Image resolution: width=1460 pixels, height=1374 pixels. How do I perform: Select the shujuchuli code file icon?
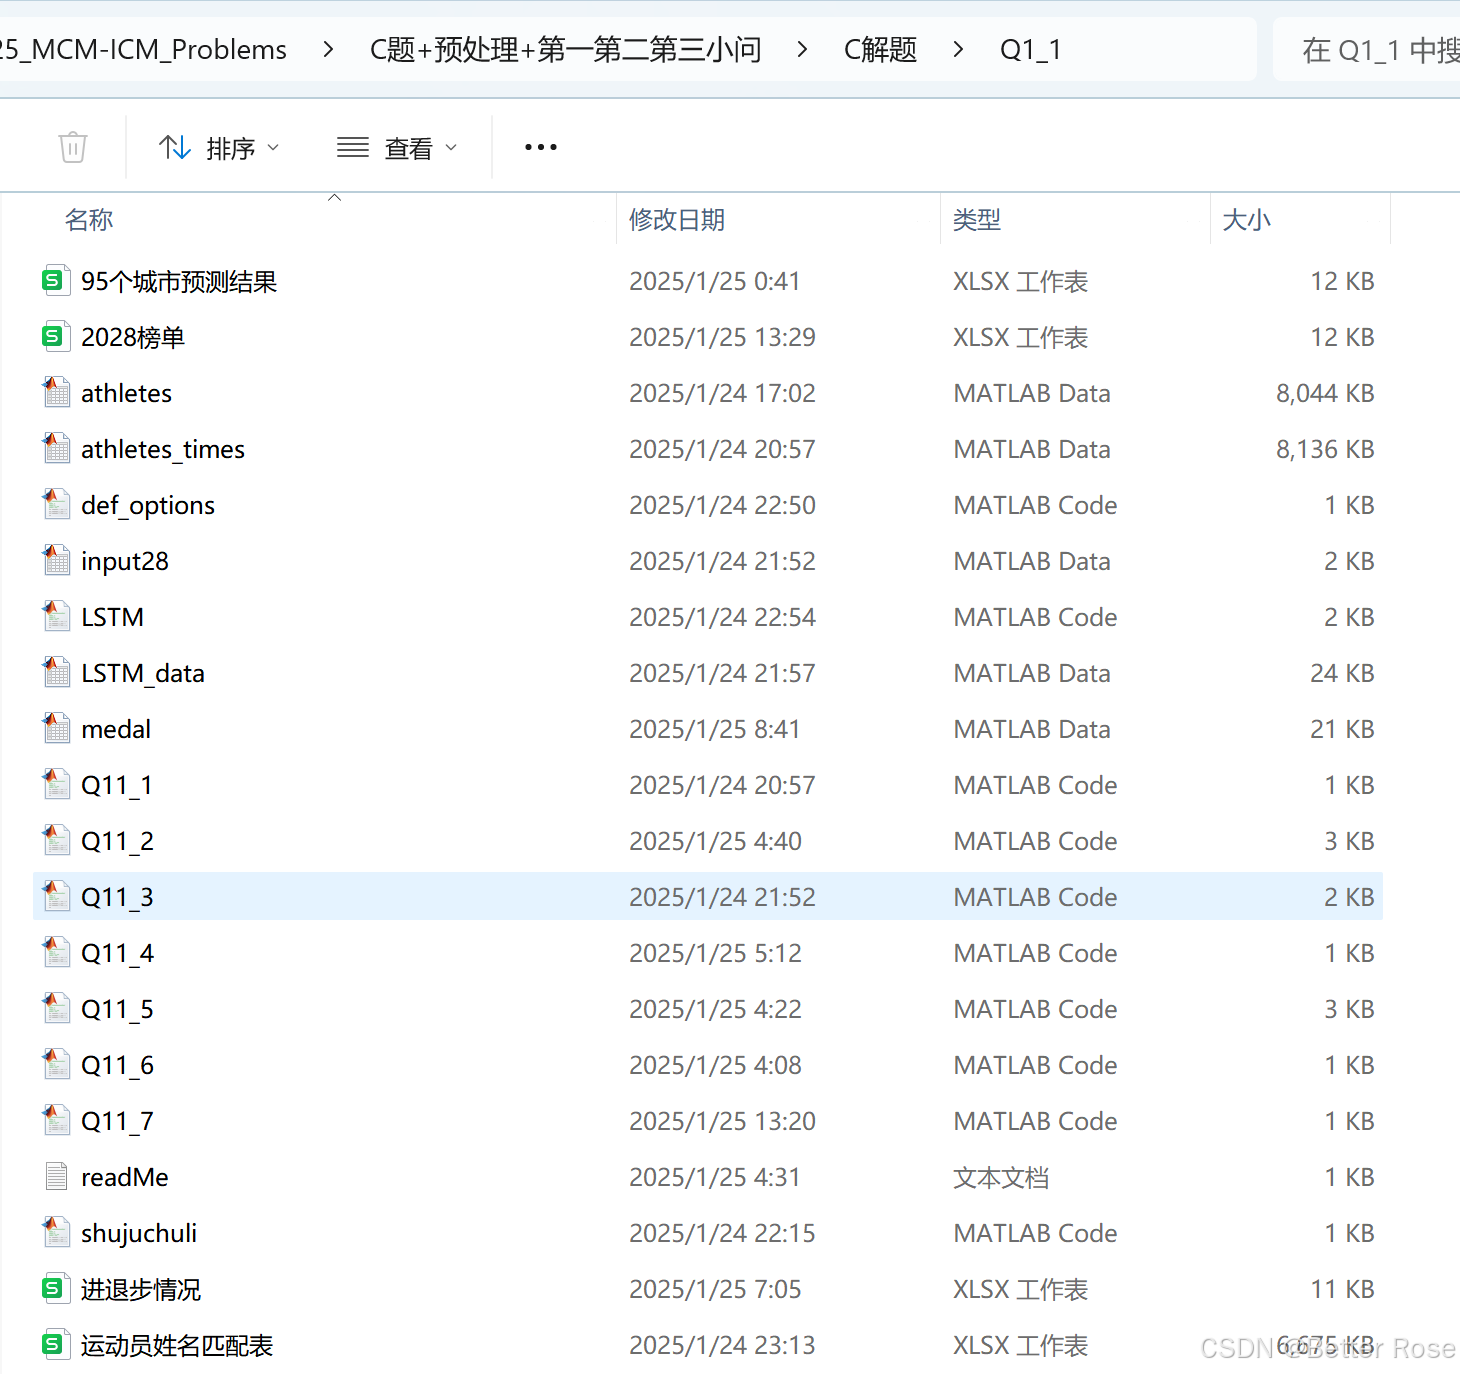pos(56,1233)
